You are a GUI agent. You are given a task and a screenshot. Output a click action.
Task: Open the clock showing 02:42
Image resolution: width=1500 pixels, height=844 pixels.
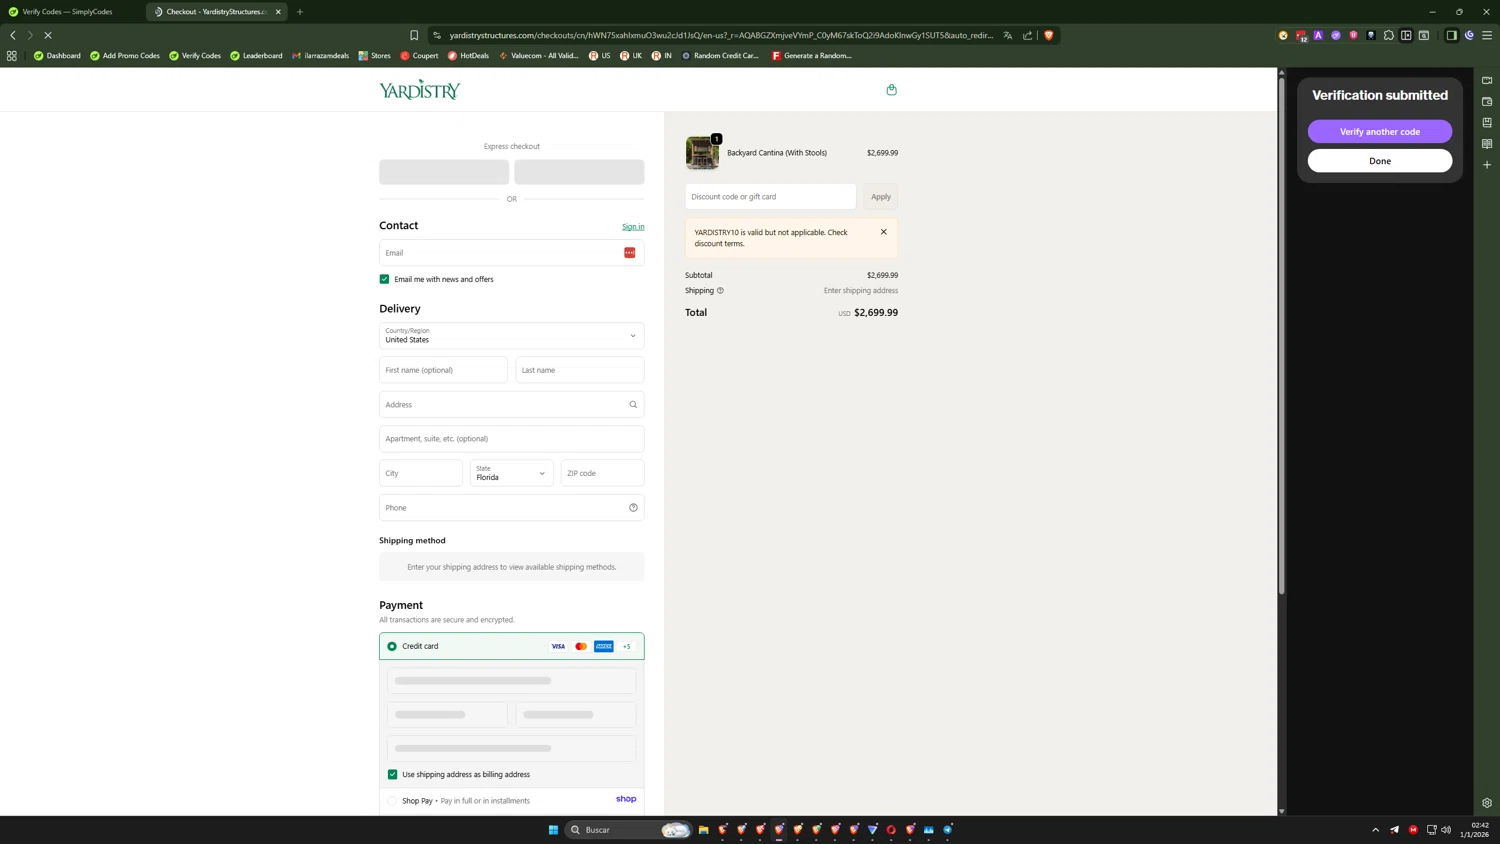tap(1475, 830)
